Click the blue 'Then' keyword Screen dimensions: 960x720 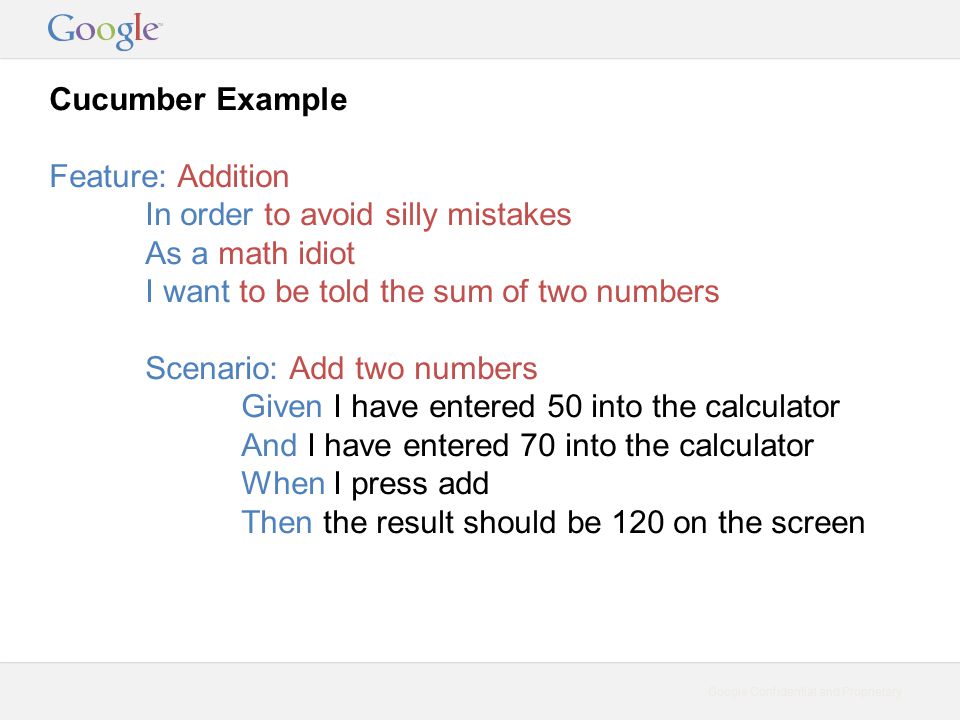(x=277, y=522)
